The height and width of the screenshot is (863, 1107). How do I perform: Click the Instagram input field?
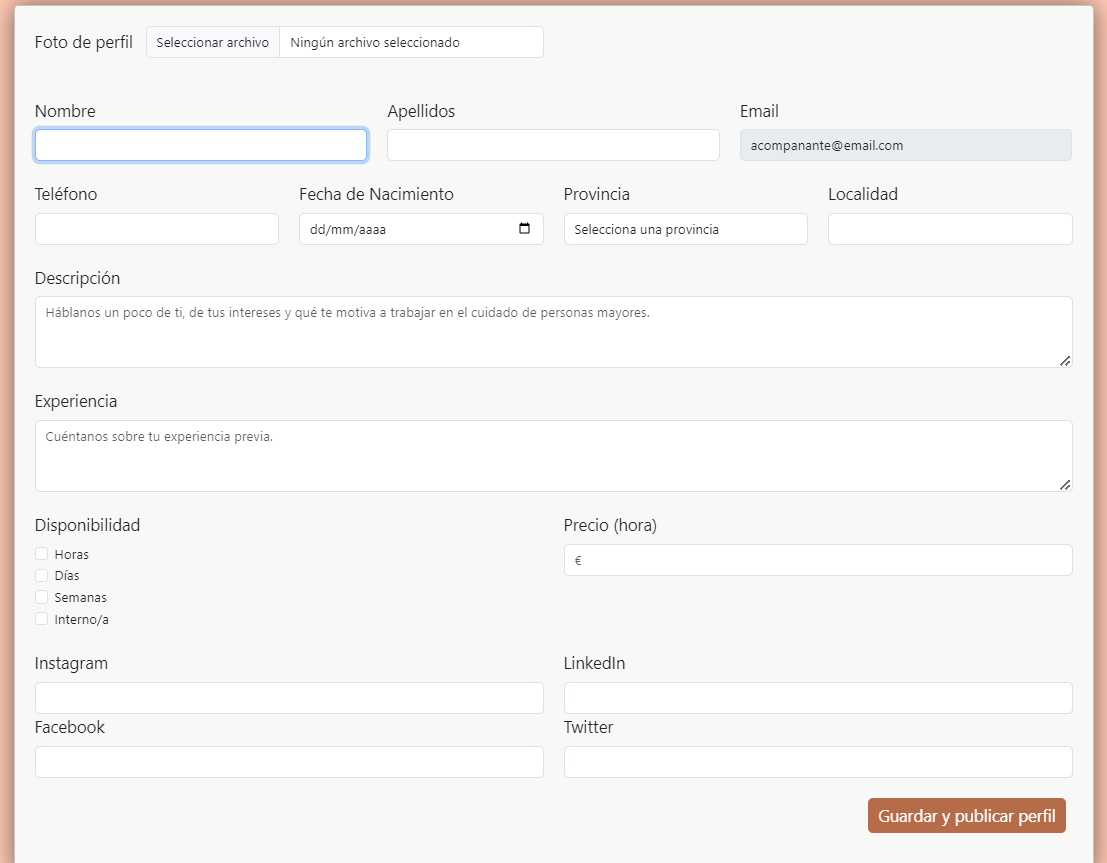click(289, 698)
